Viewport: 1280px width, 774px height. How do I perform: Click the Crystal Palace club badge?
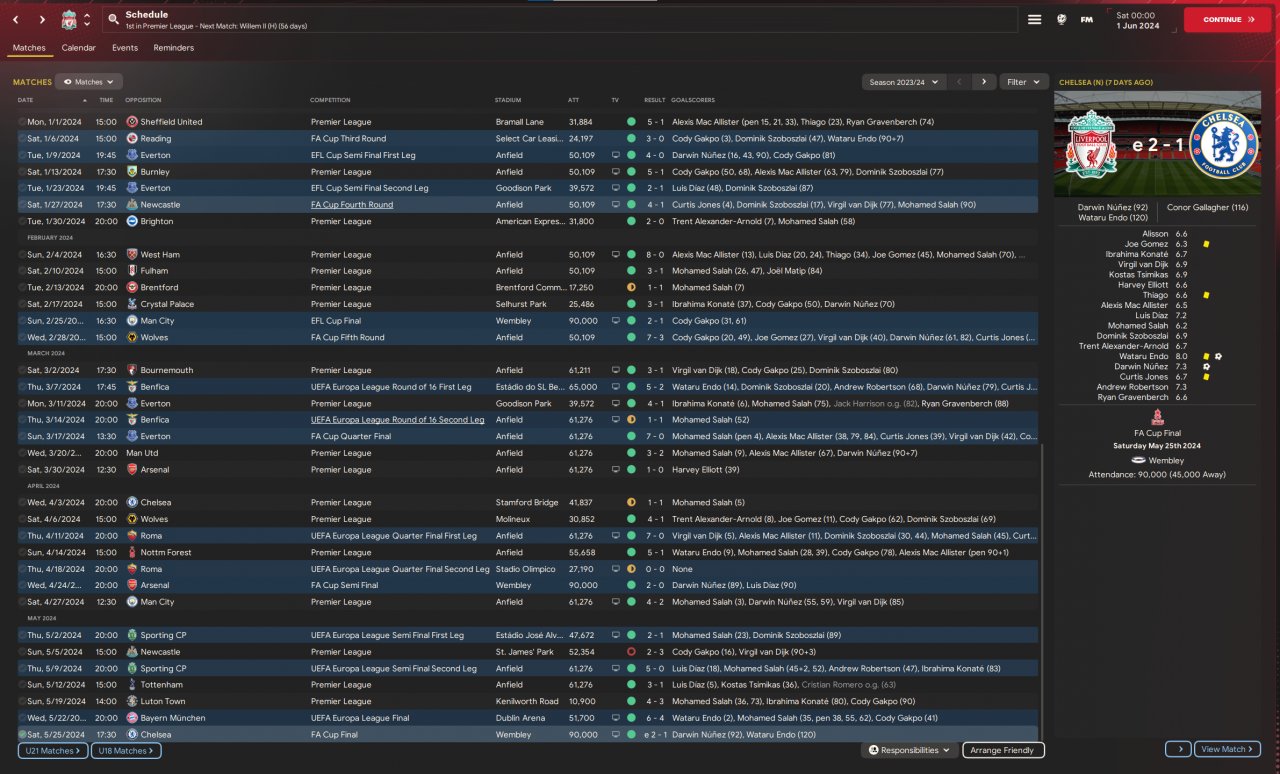tap(132, 304)
